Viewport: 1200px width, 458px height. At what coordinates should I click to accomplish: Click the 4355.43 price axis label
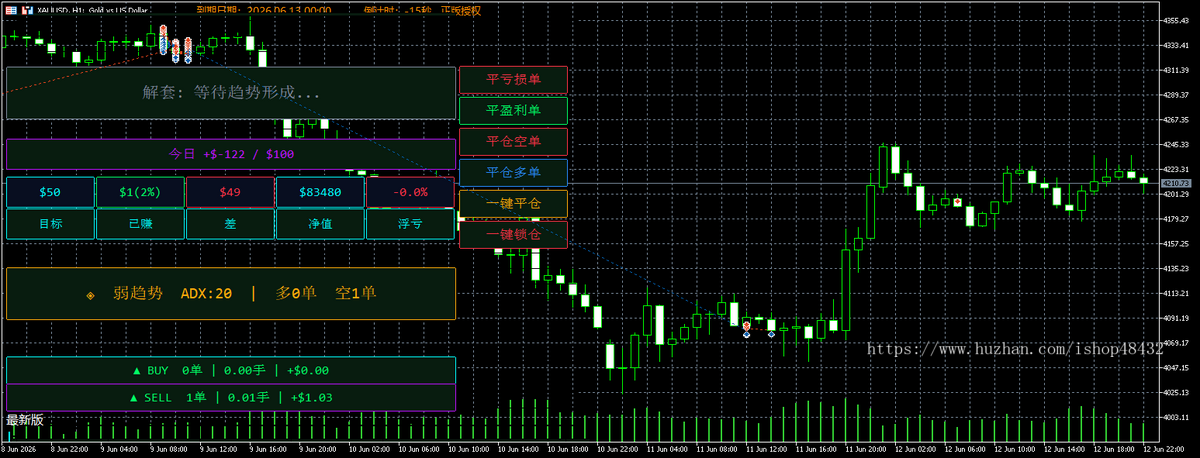[x=1175, y=21]
